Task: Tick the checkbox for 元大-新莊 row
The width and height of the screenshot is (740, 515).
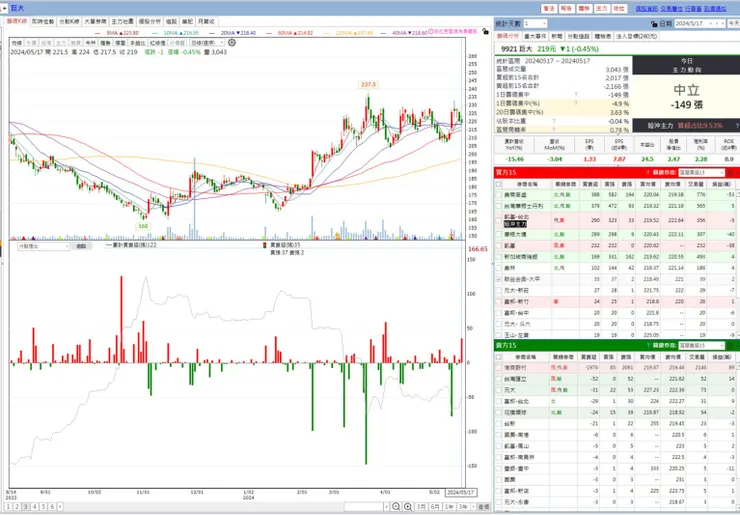Action: [x=499, y=290]
